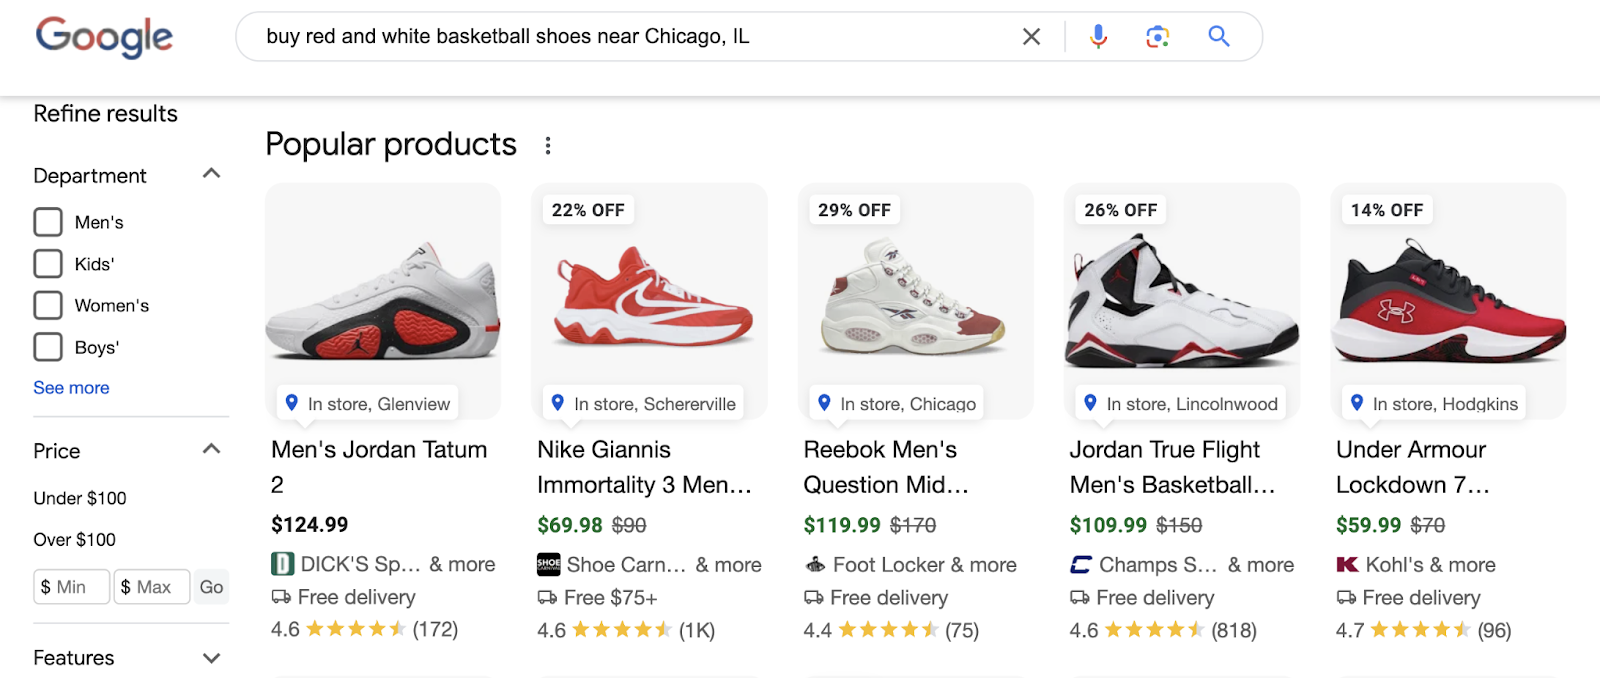This screenshot has height=678, width=1600.
Task: Collapse the Price filter section
Action: pos(211,449)
